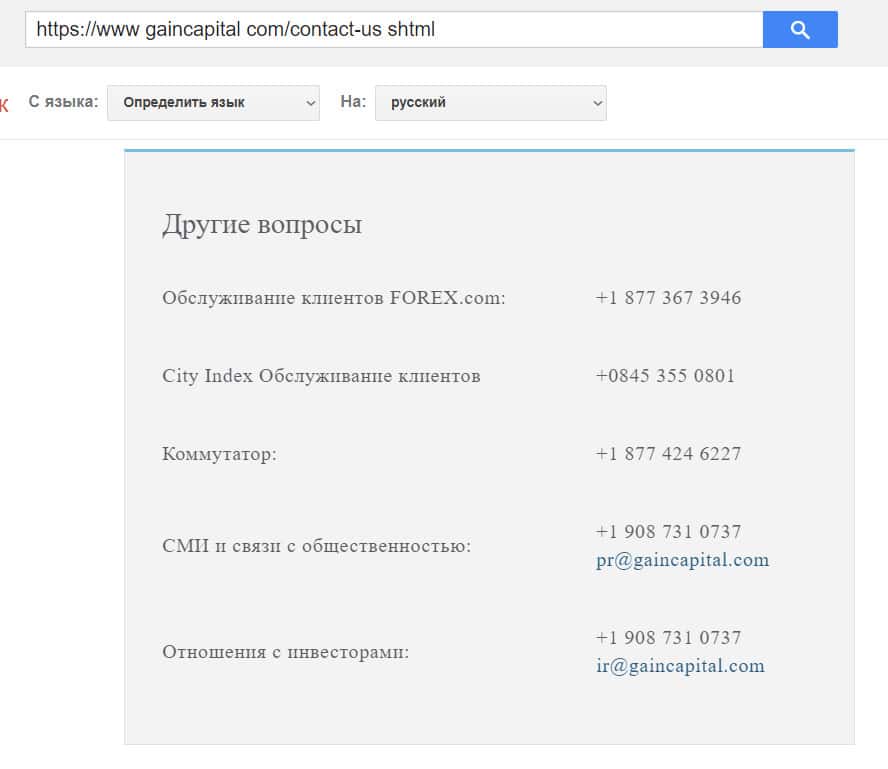This screenshot has width=888, height=769.
Task: Click label 'Отношения с инвесторами:'
Action: click(285, 652)
